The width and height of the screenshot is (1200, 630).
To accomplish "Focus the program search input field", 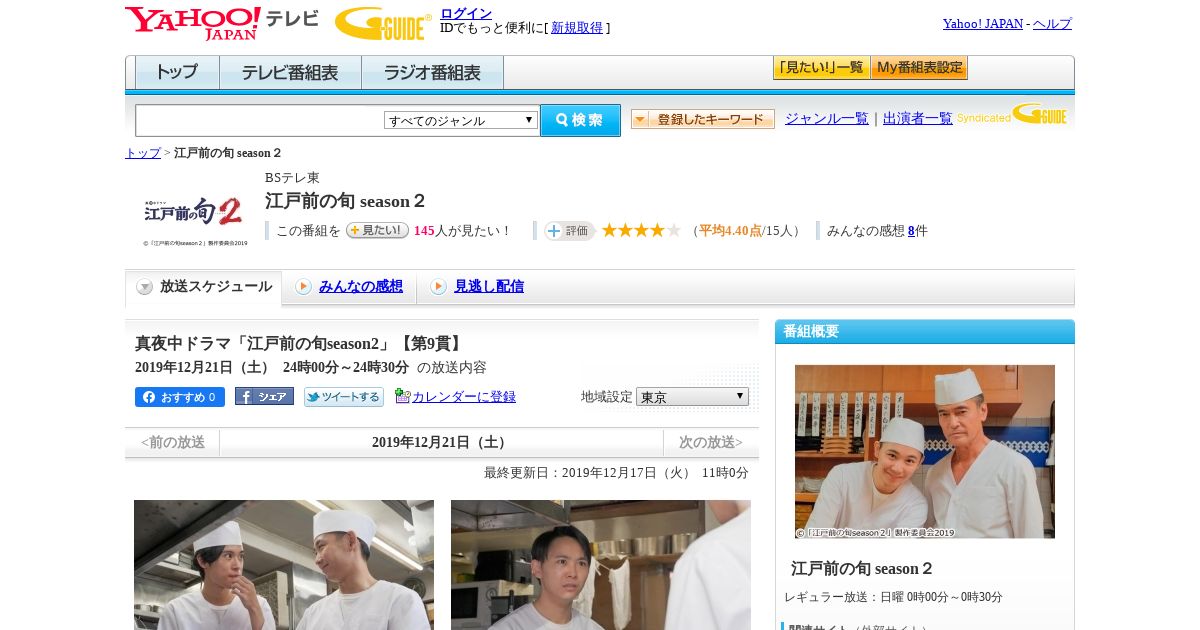I will pos(259,120).
